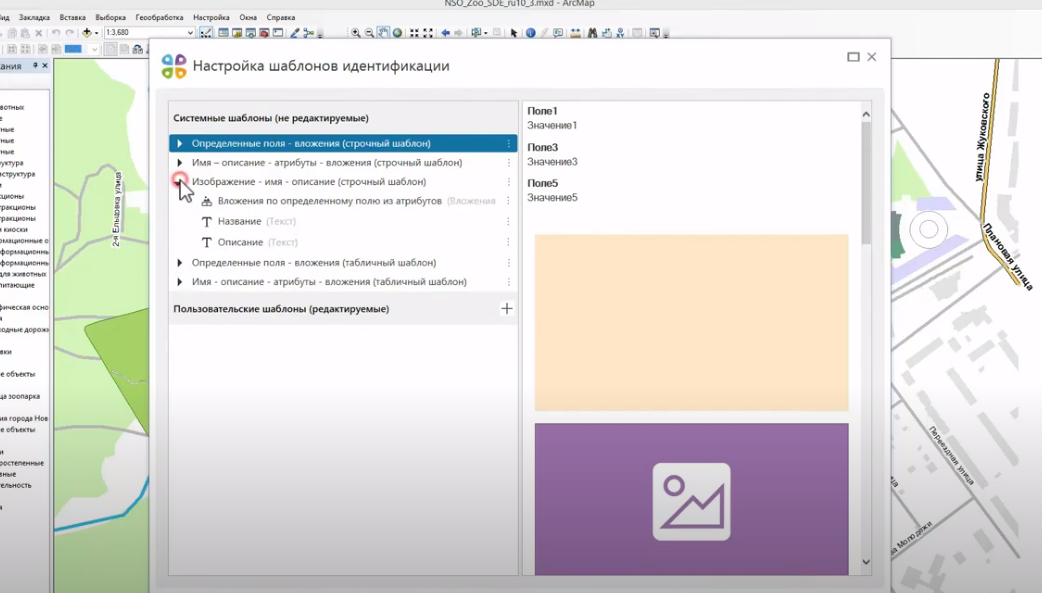Open Select Features tool dropdown arrow
The width and height of the screenshot is (1042, 593).
tap(485, 33)
